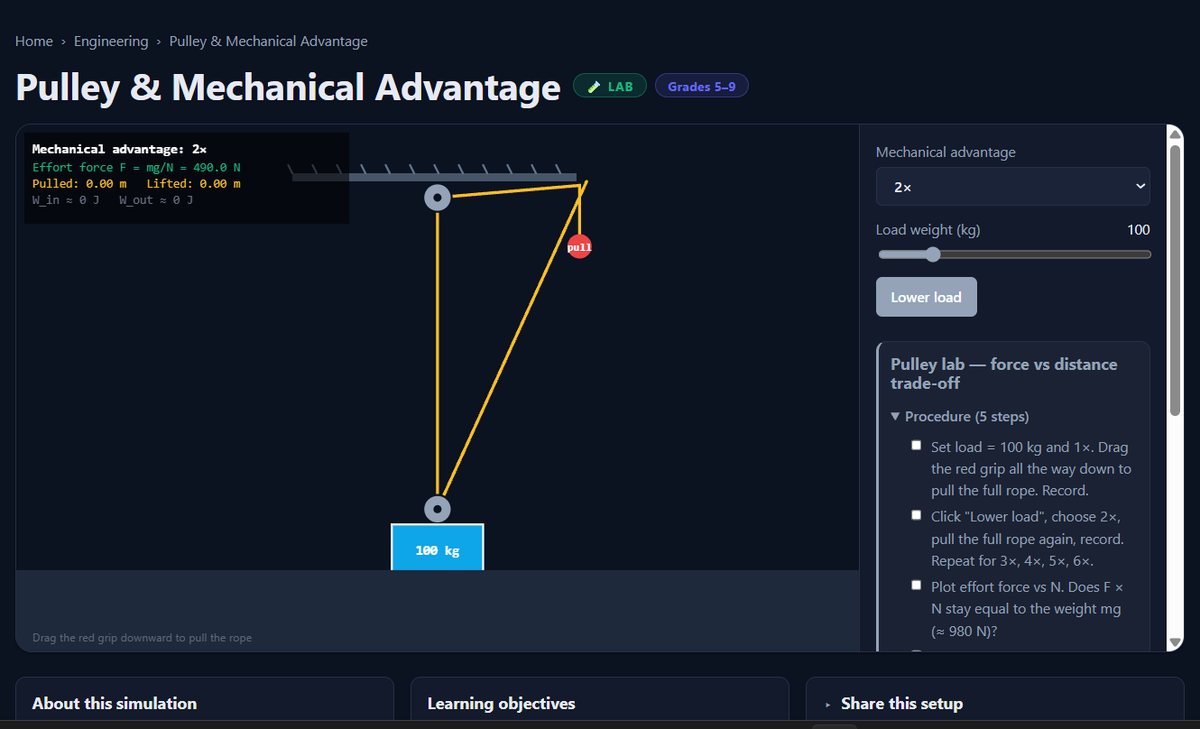The height and width of the screenshot is (729, 1200).
Task: Collapse the Procedure (5 steps) section
Action: [x=959, y=416]
